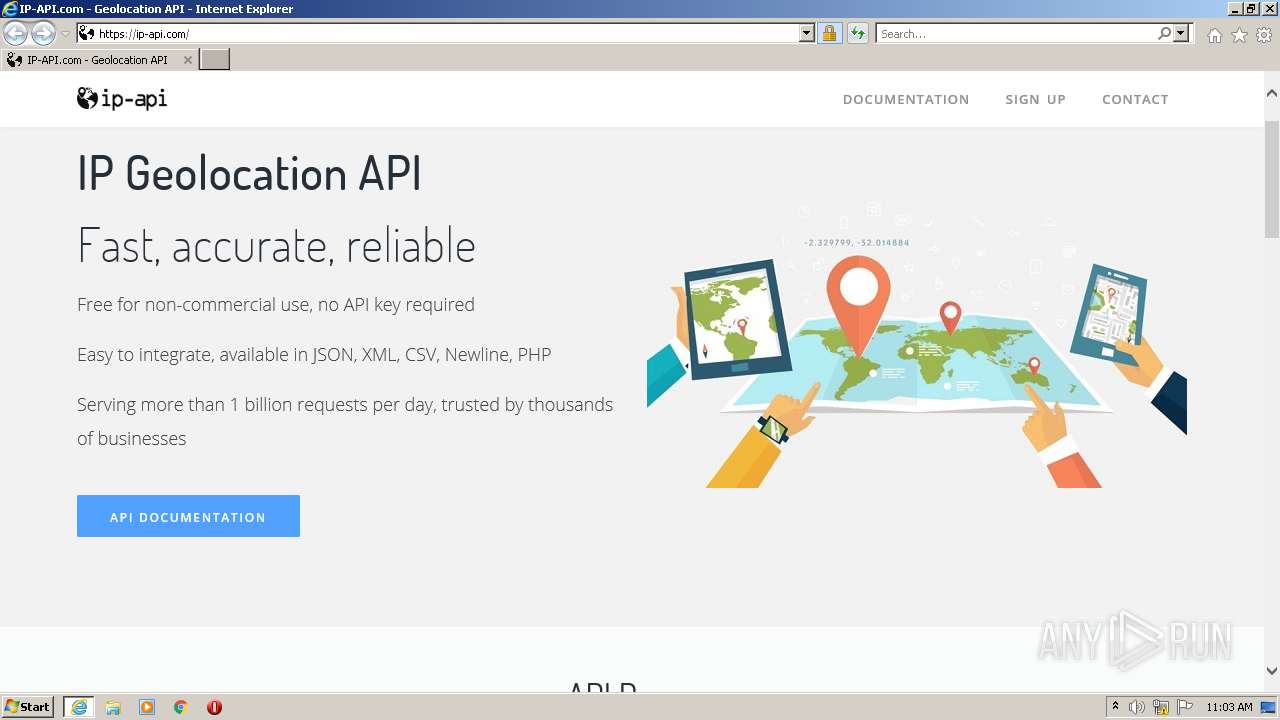Screen dimensions: 1280x720
Task: Open the search provider dropdown arrow
Action: [1181, 33]
